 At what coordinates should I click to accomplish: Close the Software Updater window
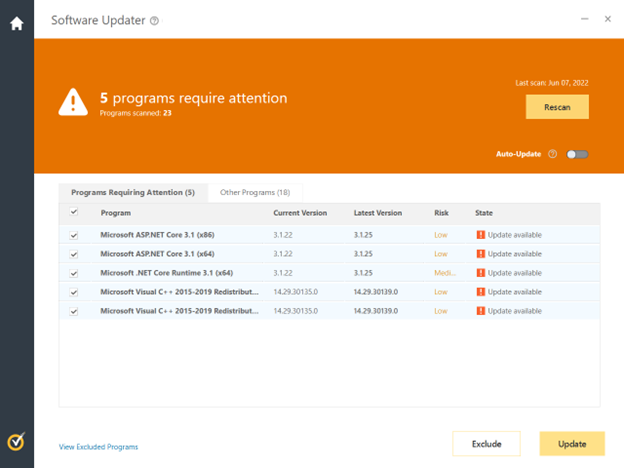[x=608, y=19]
